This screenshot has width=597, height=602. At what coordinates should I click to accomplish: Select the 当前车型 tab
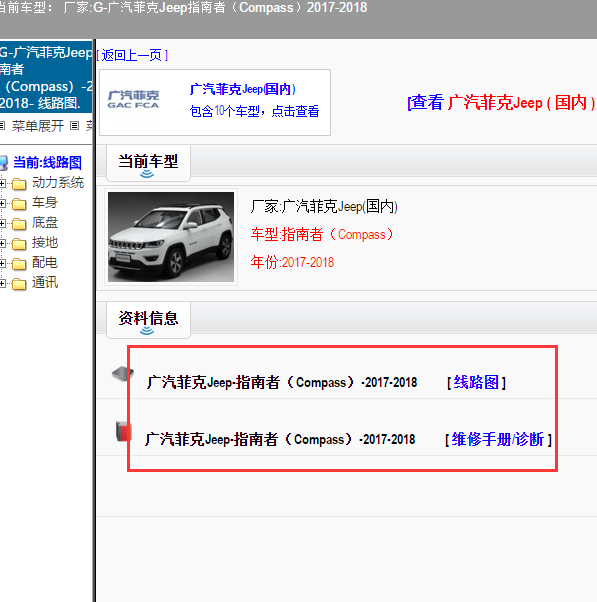[148, 162]
